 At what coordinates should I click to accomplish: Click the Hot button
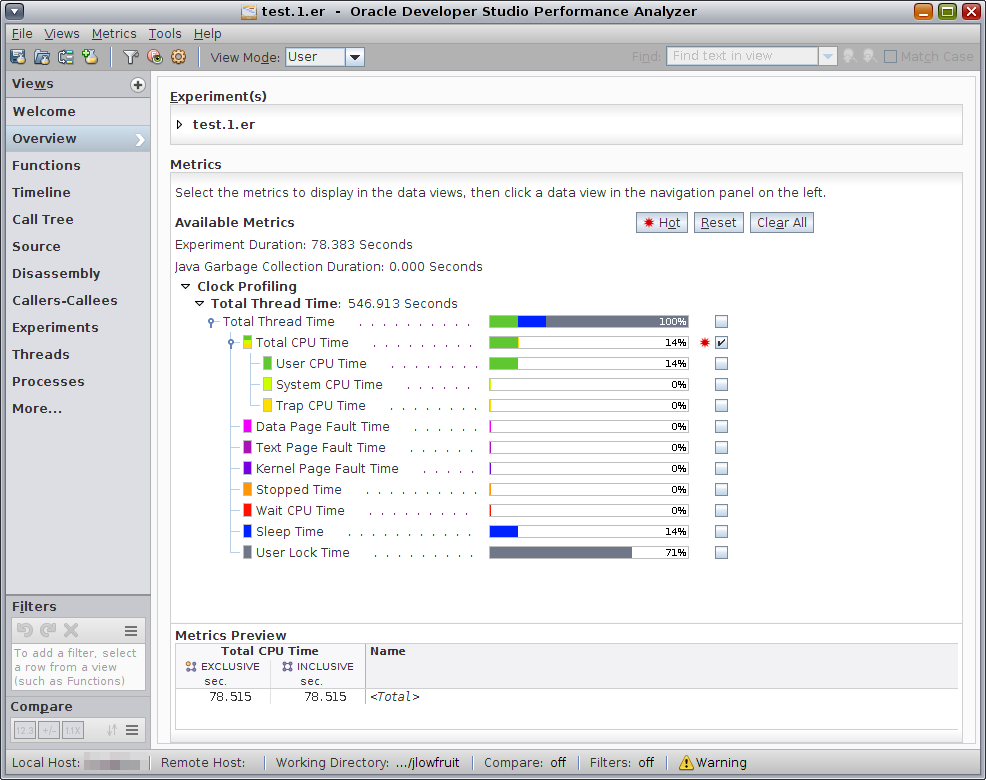[662, 223]
